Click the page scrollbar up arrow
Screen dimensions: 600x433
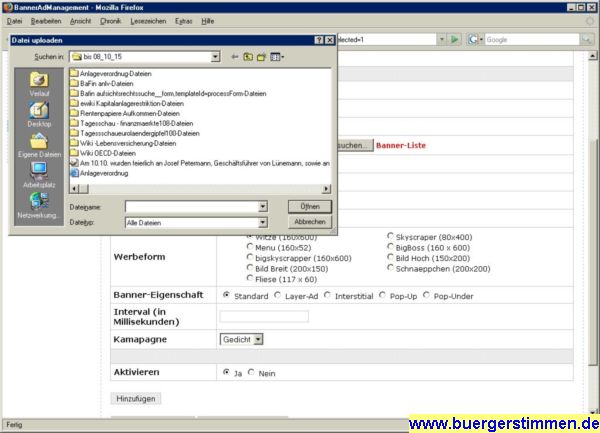(x=592, y=57)
